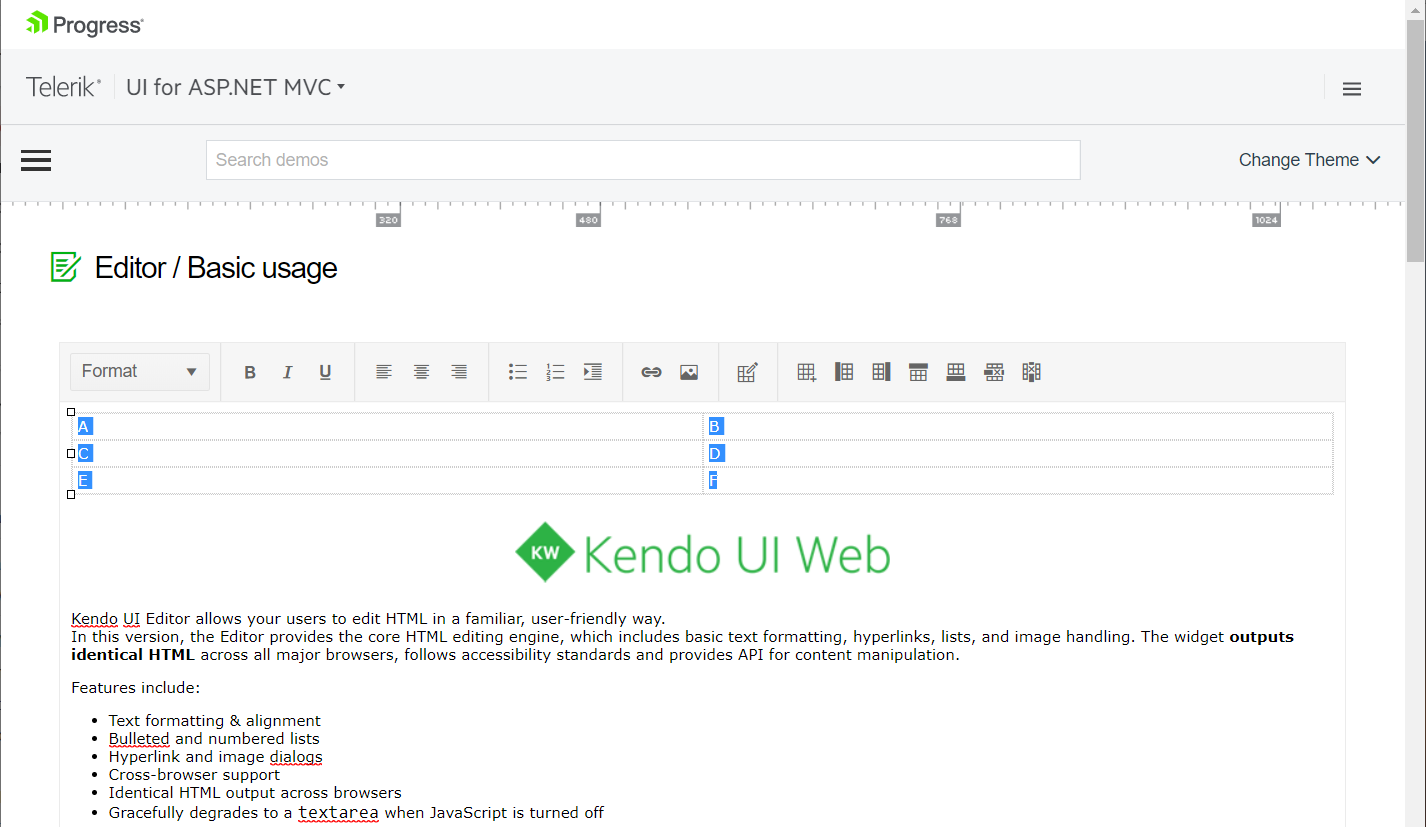Click 'Identical HTML output across browsers' bullet
1426x827 pixels.
click(255, 793)
